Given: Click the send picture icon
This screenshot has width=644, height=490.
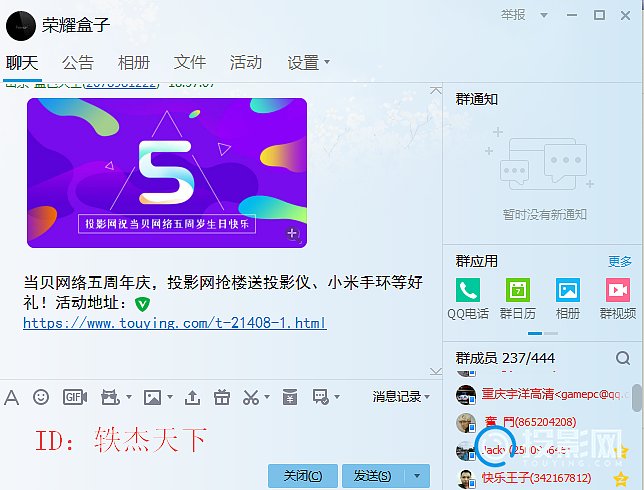Looking at the screenshot, I should click(152, 397).
